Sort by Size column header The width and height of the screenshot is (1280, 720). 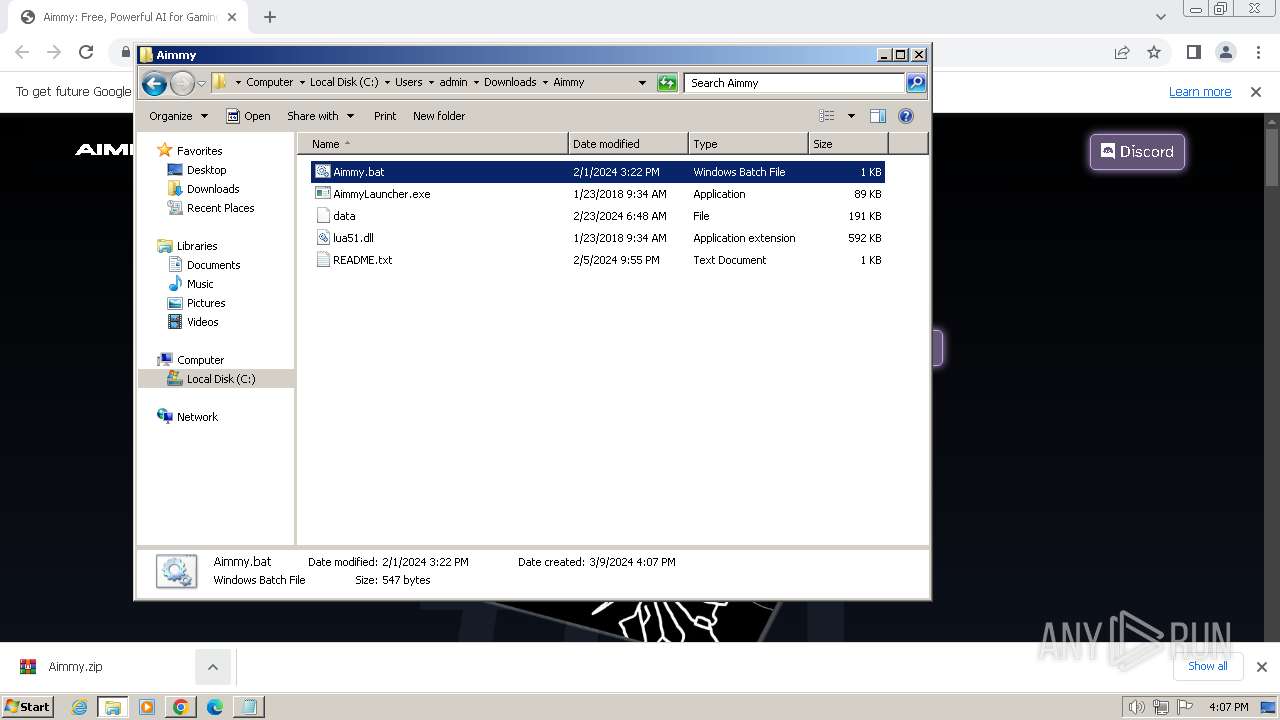(x=848, y=144)
